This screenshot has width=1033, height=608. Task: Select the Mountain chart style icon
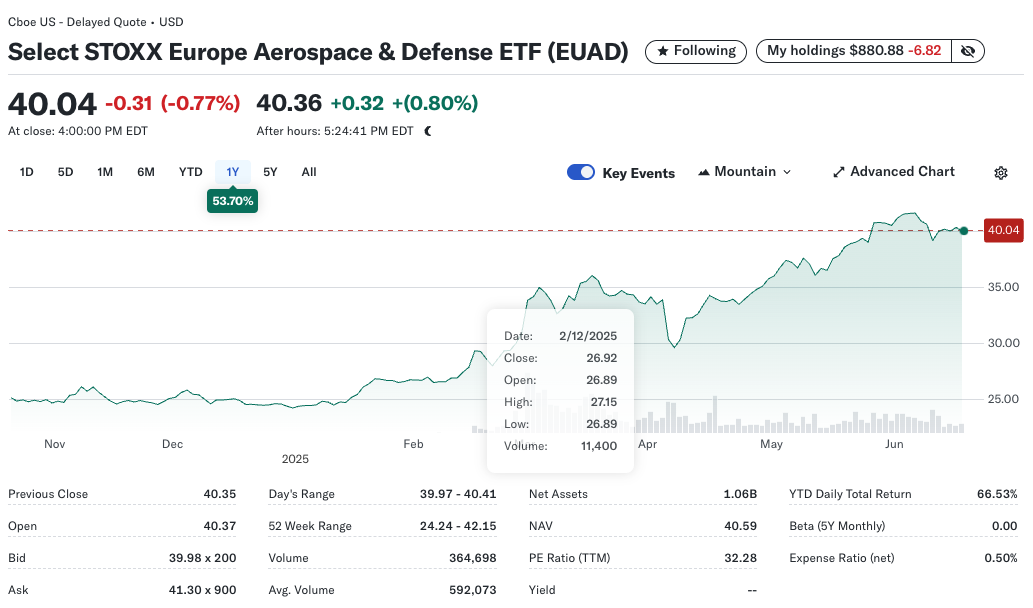point(706,171)
